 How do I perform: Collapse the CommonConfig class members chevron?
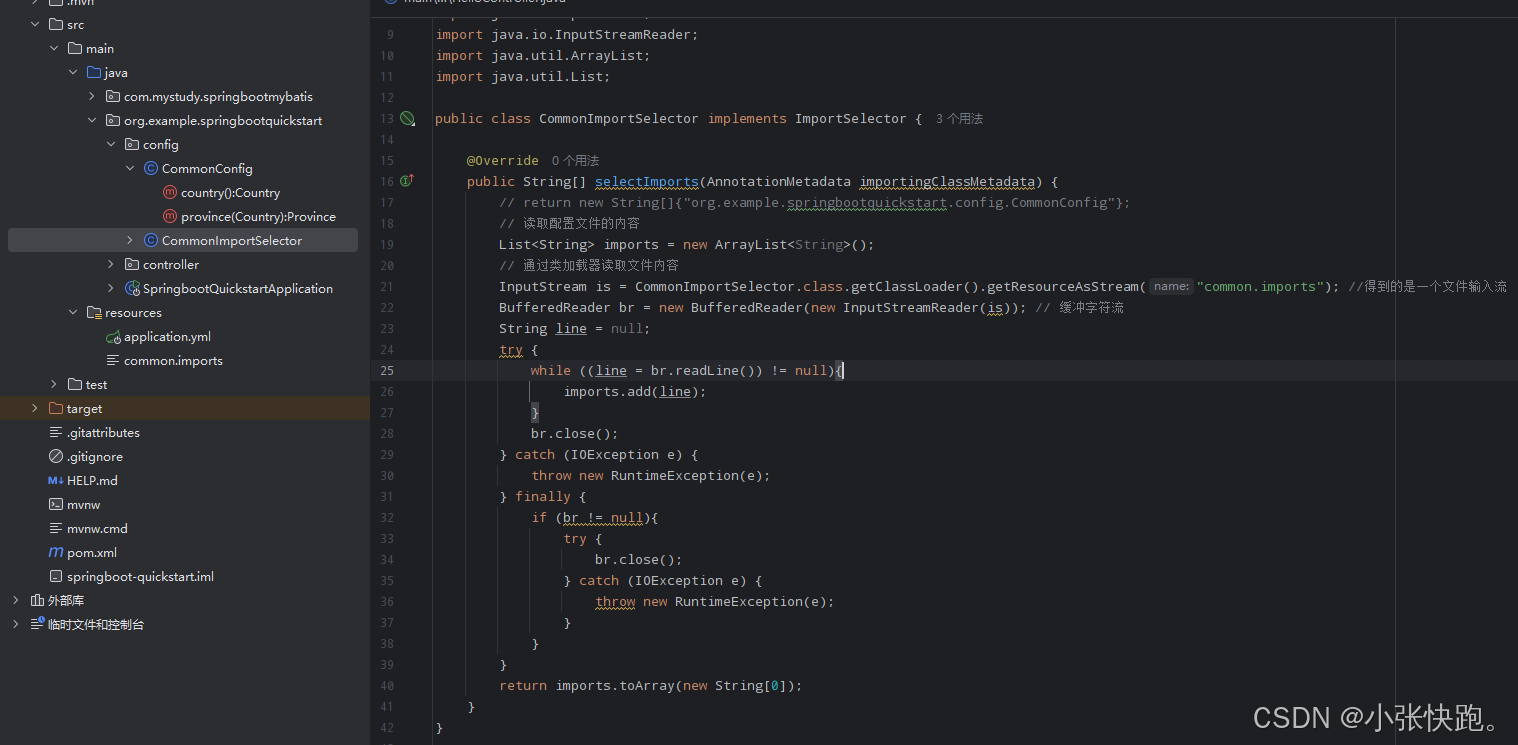click(x=130, y=169)
